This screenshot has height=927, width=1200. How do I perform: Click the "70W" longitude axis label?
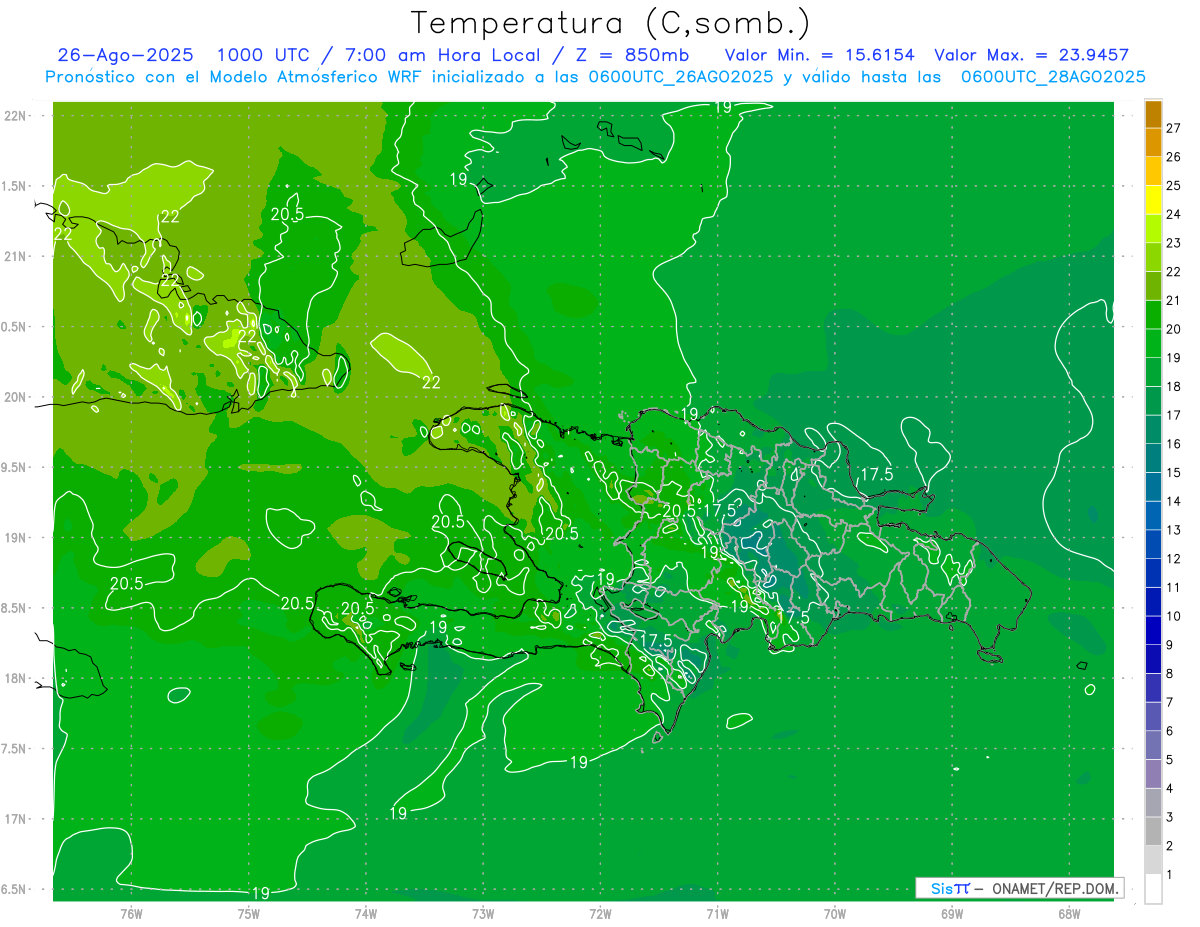[834, 913]
